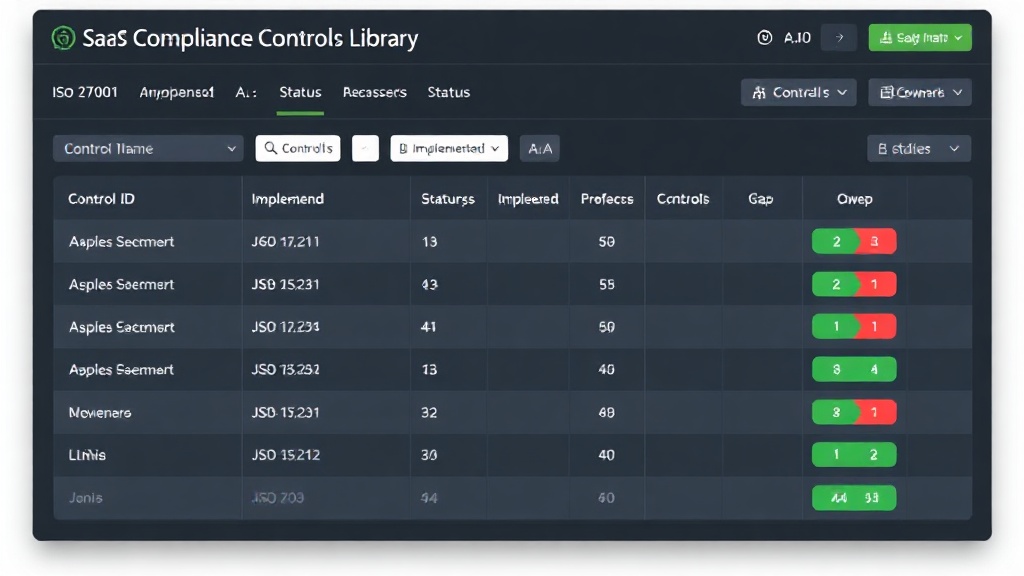Select the Jonis row name
Screen dimensions: 1024x576
(86, 498)
